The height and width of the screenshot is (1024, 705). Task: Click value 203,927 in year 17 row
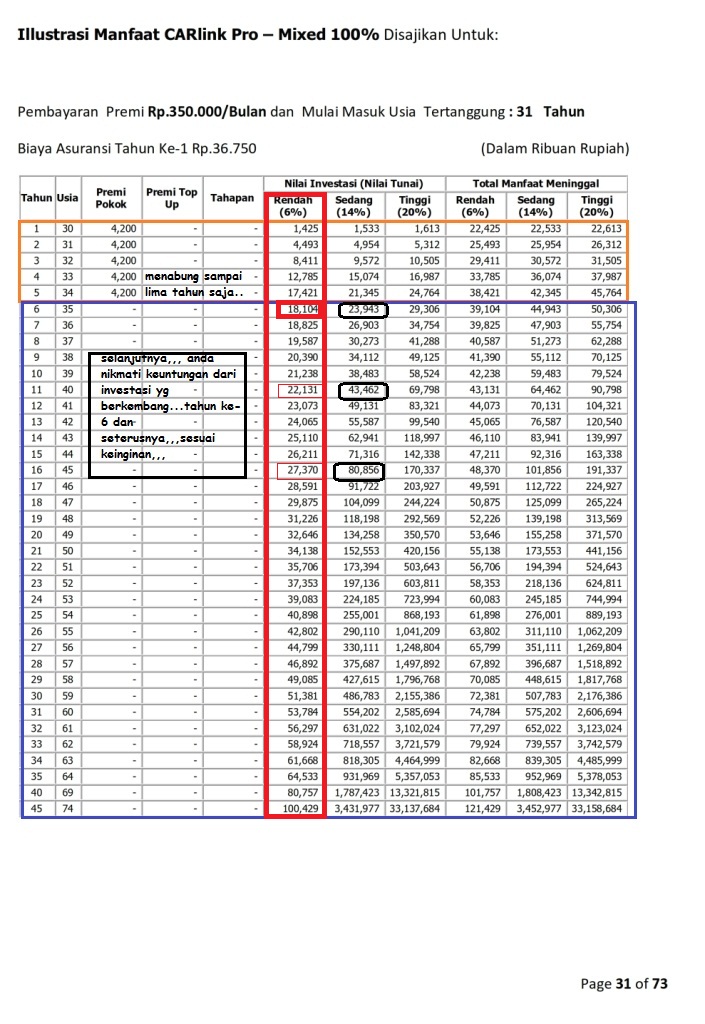point(422,487)
